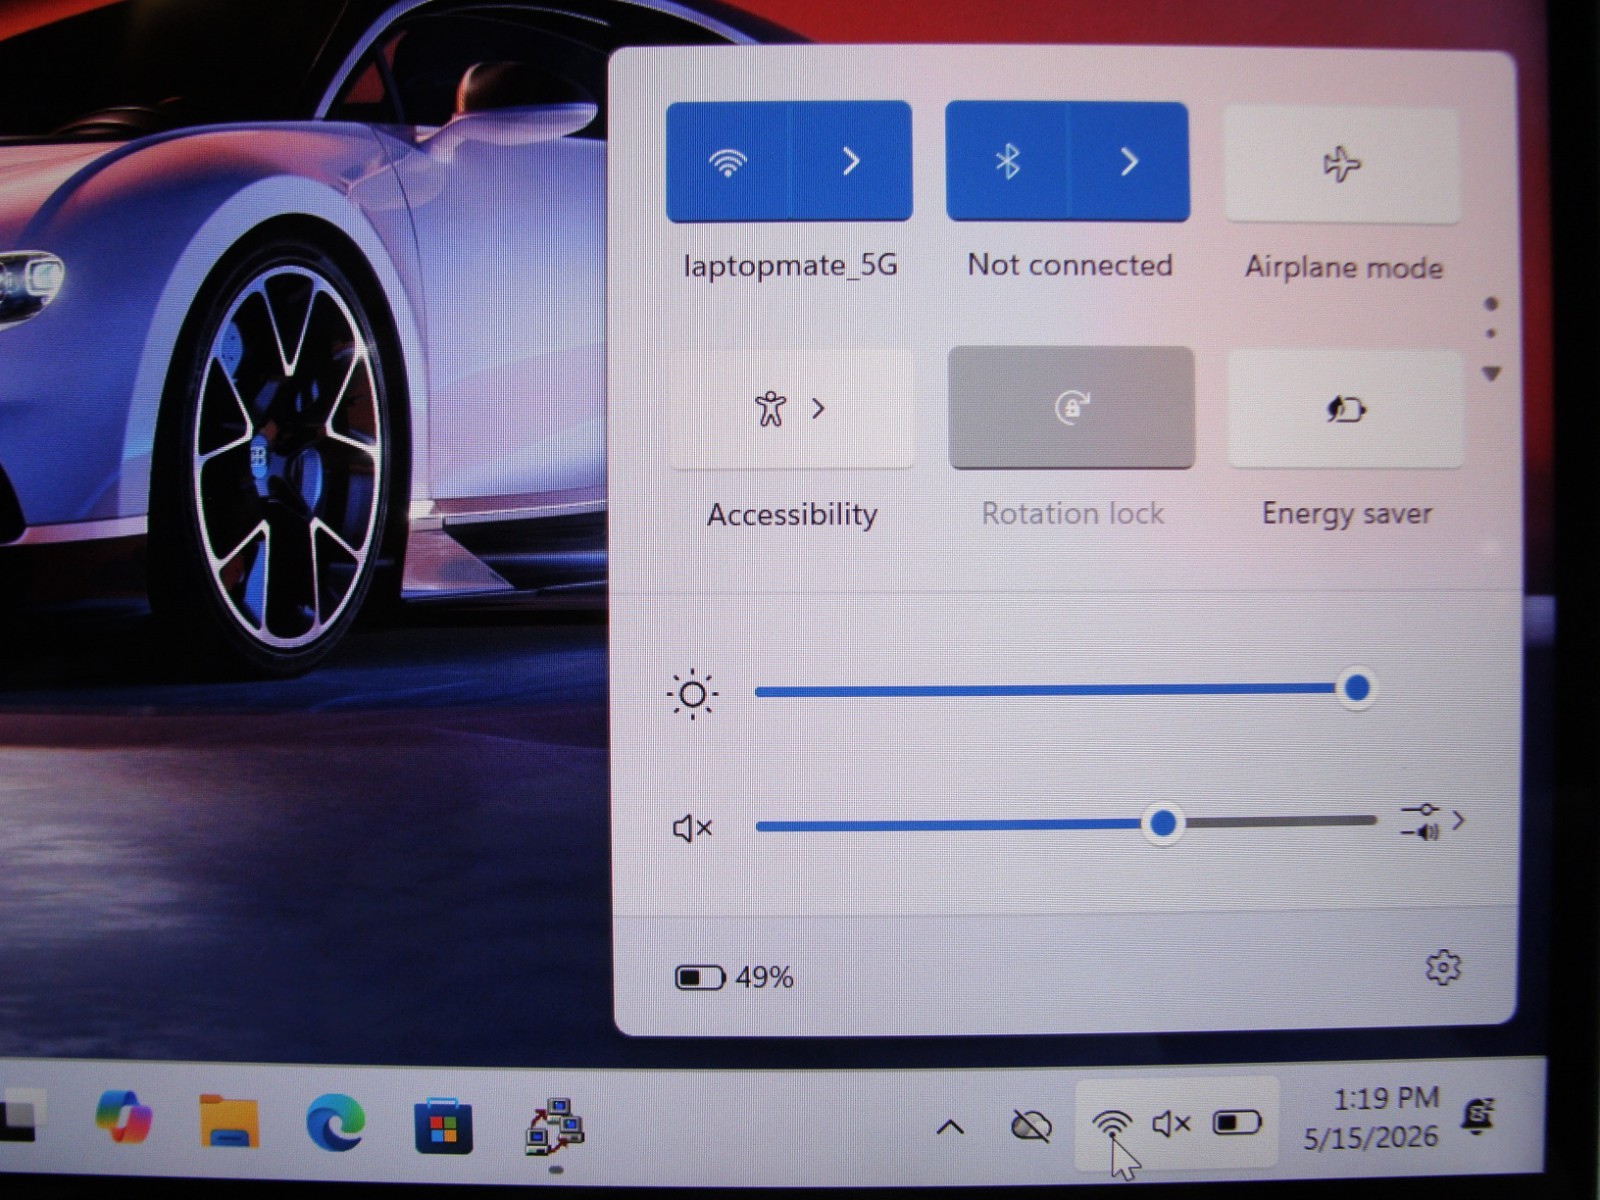1600x1200 pixels.
Task: Click the OneDrive cloud tray icon
Action: 1031,1126
